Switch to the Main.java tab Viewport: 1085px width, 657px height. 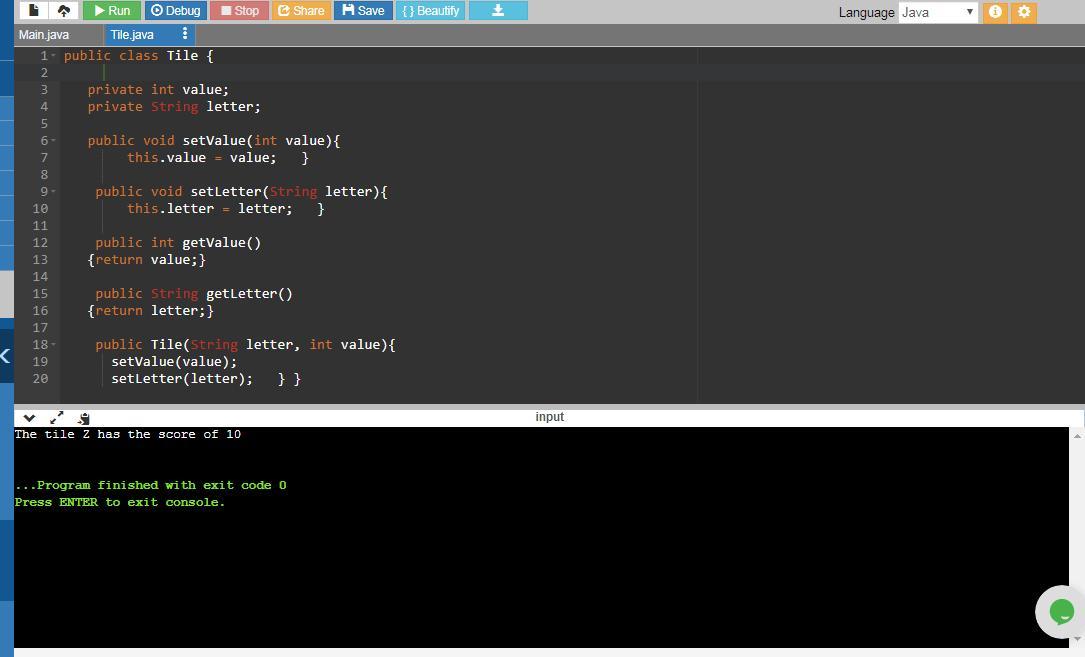point(44,35)
